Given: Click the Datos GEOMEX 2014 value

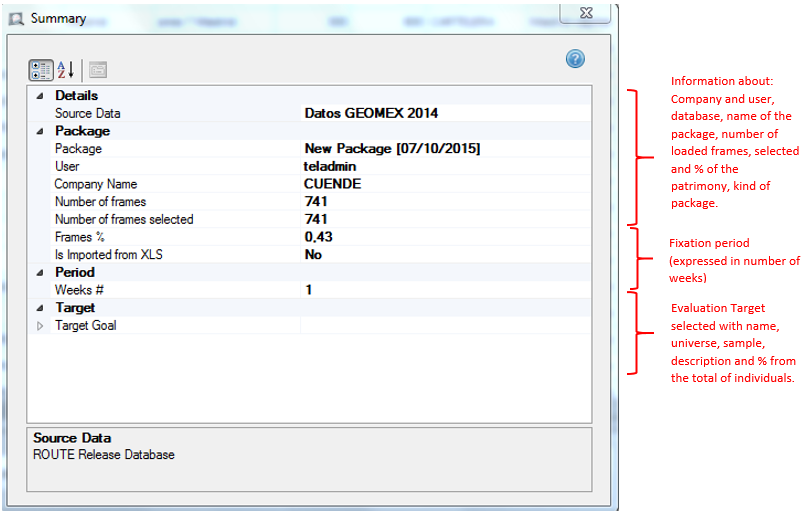Looking at the screenshot, I should (371, 114).
